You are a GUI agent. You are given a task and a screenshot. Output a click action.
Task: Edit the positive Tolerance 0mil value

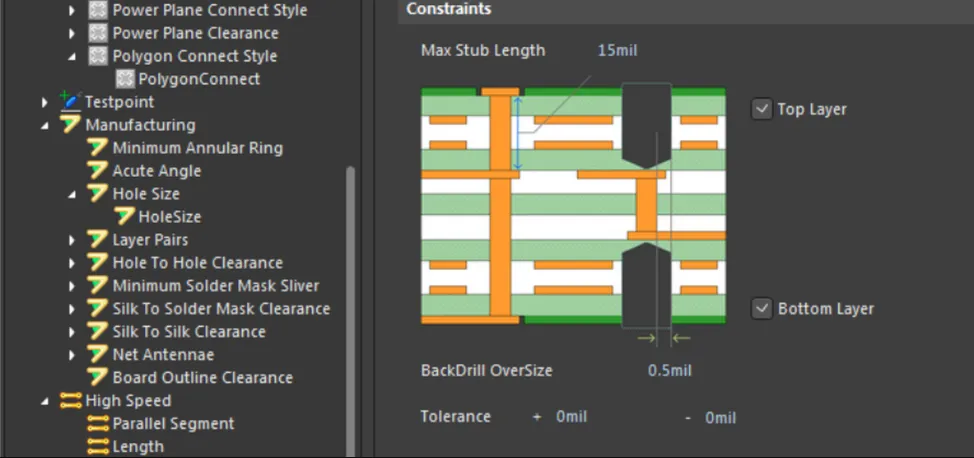pyautogui.click(x=571, y=416)
